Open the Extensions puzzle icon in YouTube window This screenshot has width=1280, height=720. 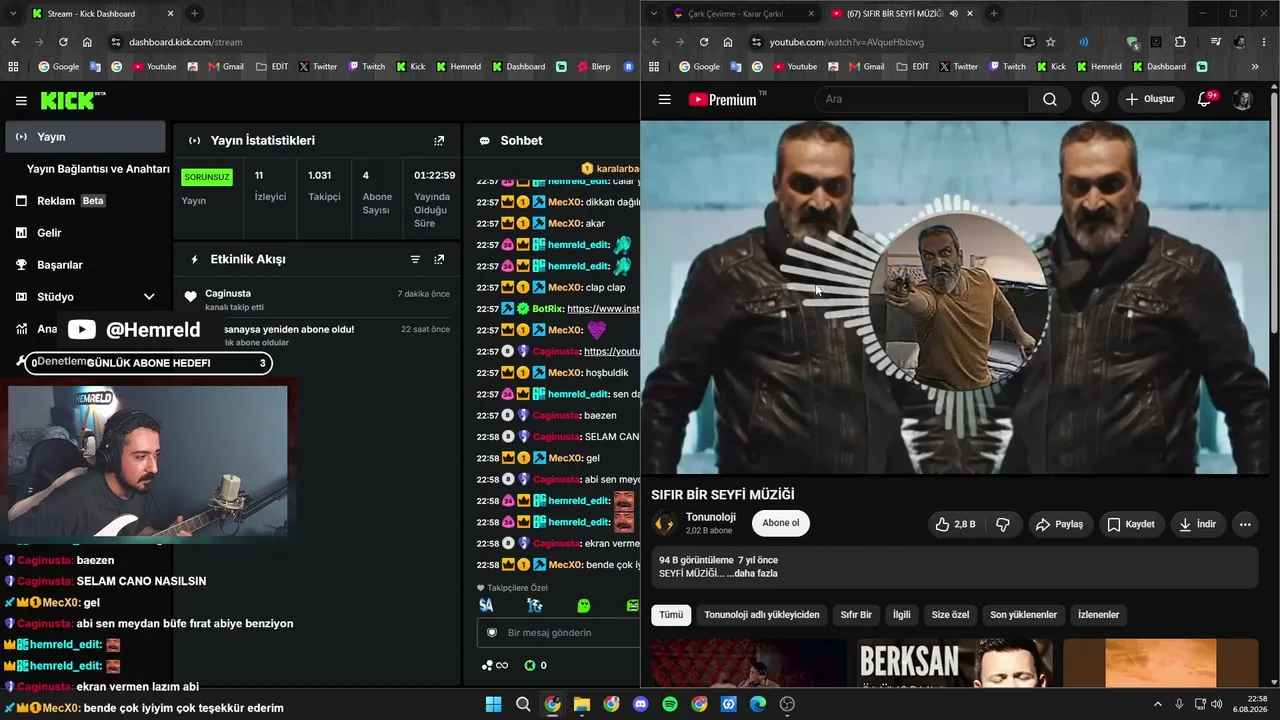point(1180,42)
